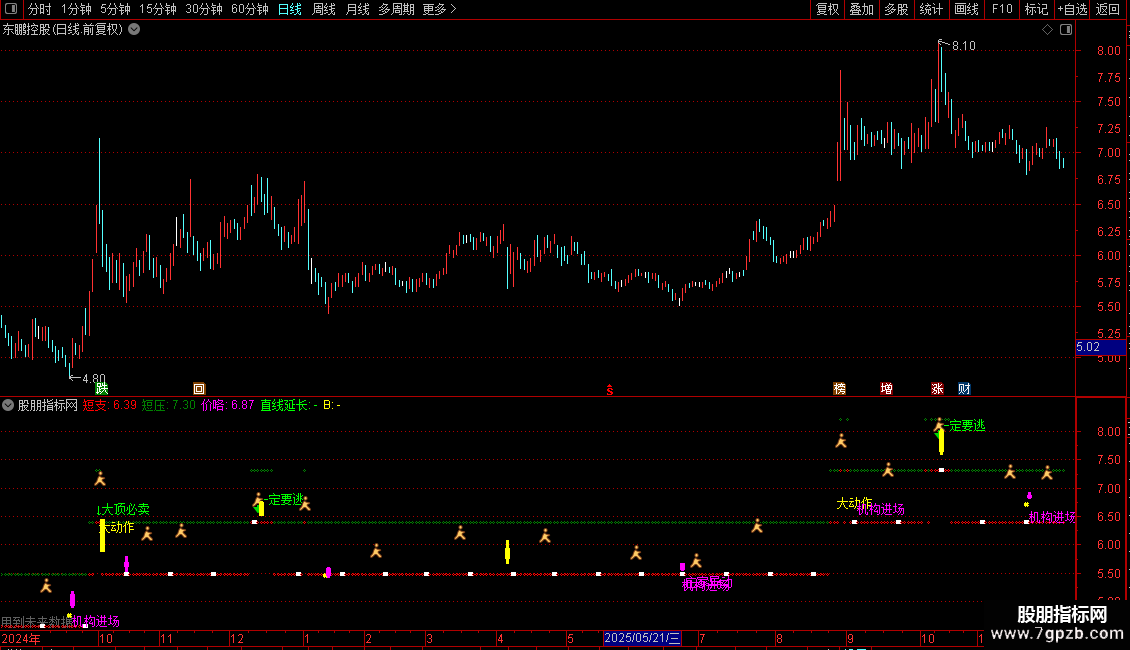Screen dimensions: 1130x650
Task: Toggle the right side panel icon
Action: [1066, 30]
